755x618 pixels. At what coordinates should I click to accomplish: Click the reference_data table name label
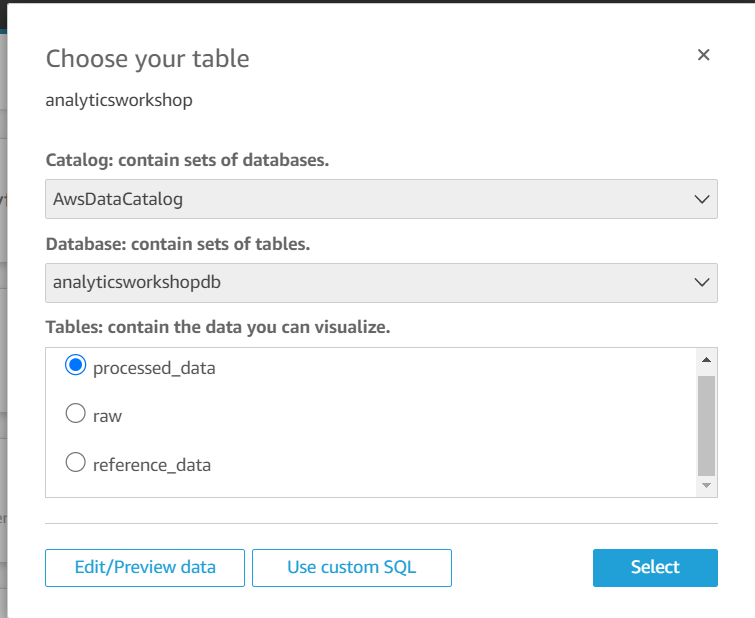pos(152,464)
